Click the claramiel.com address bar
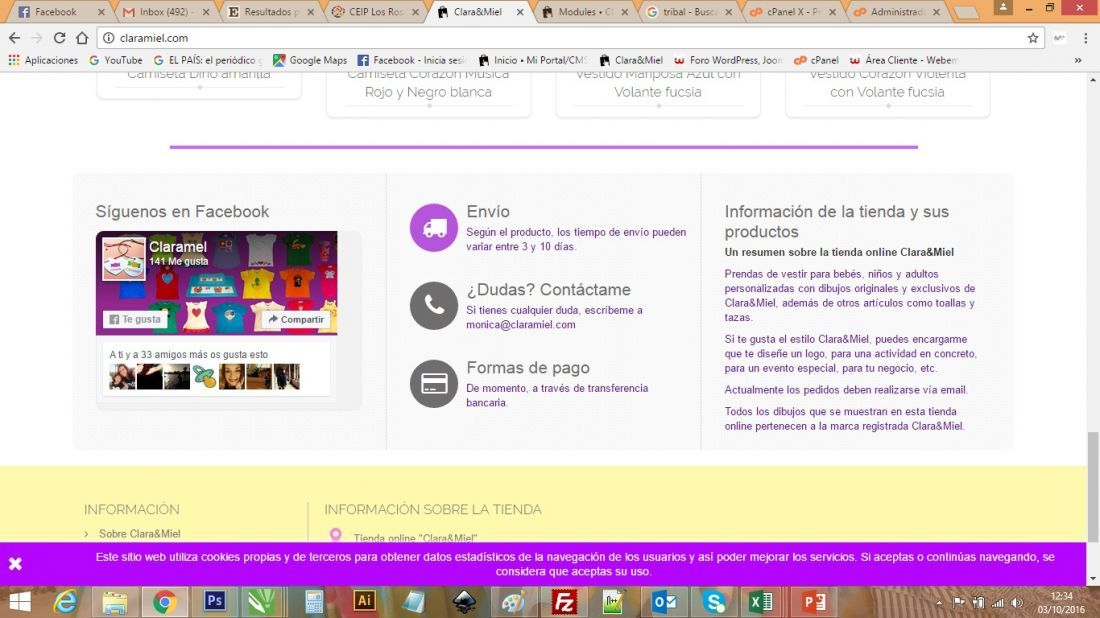The width and height of the screenshot is (1100, 618). (561, 38)
